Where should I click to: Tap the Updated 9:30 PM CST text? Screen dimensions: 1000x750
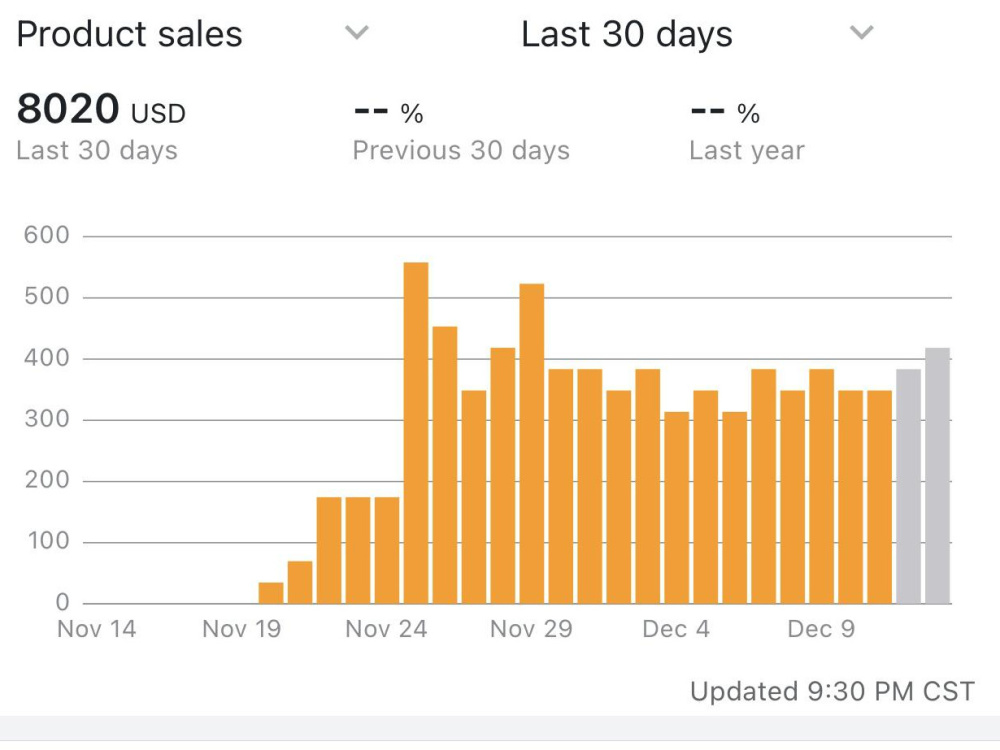click(x=832, y=691)
